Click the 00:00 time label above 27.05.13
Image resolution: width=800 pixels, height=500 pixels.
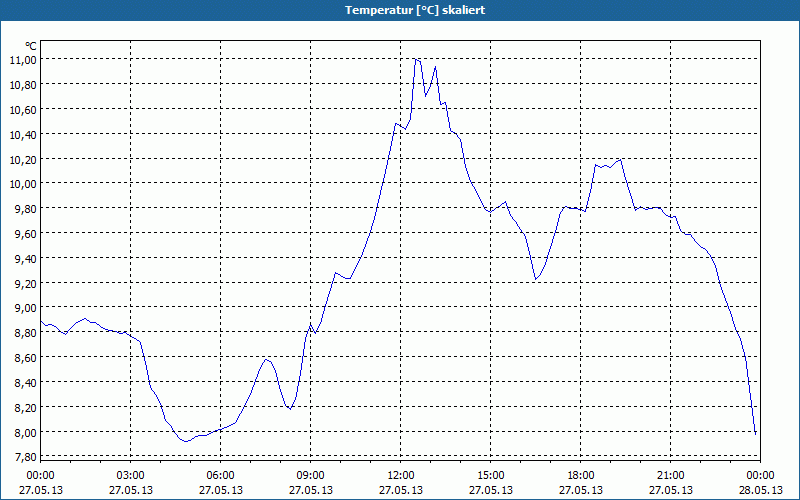[x=40, y=476]
